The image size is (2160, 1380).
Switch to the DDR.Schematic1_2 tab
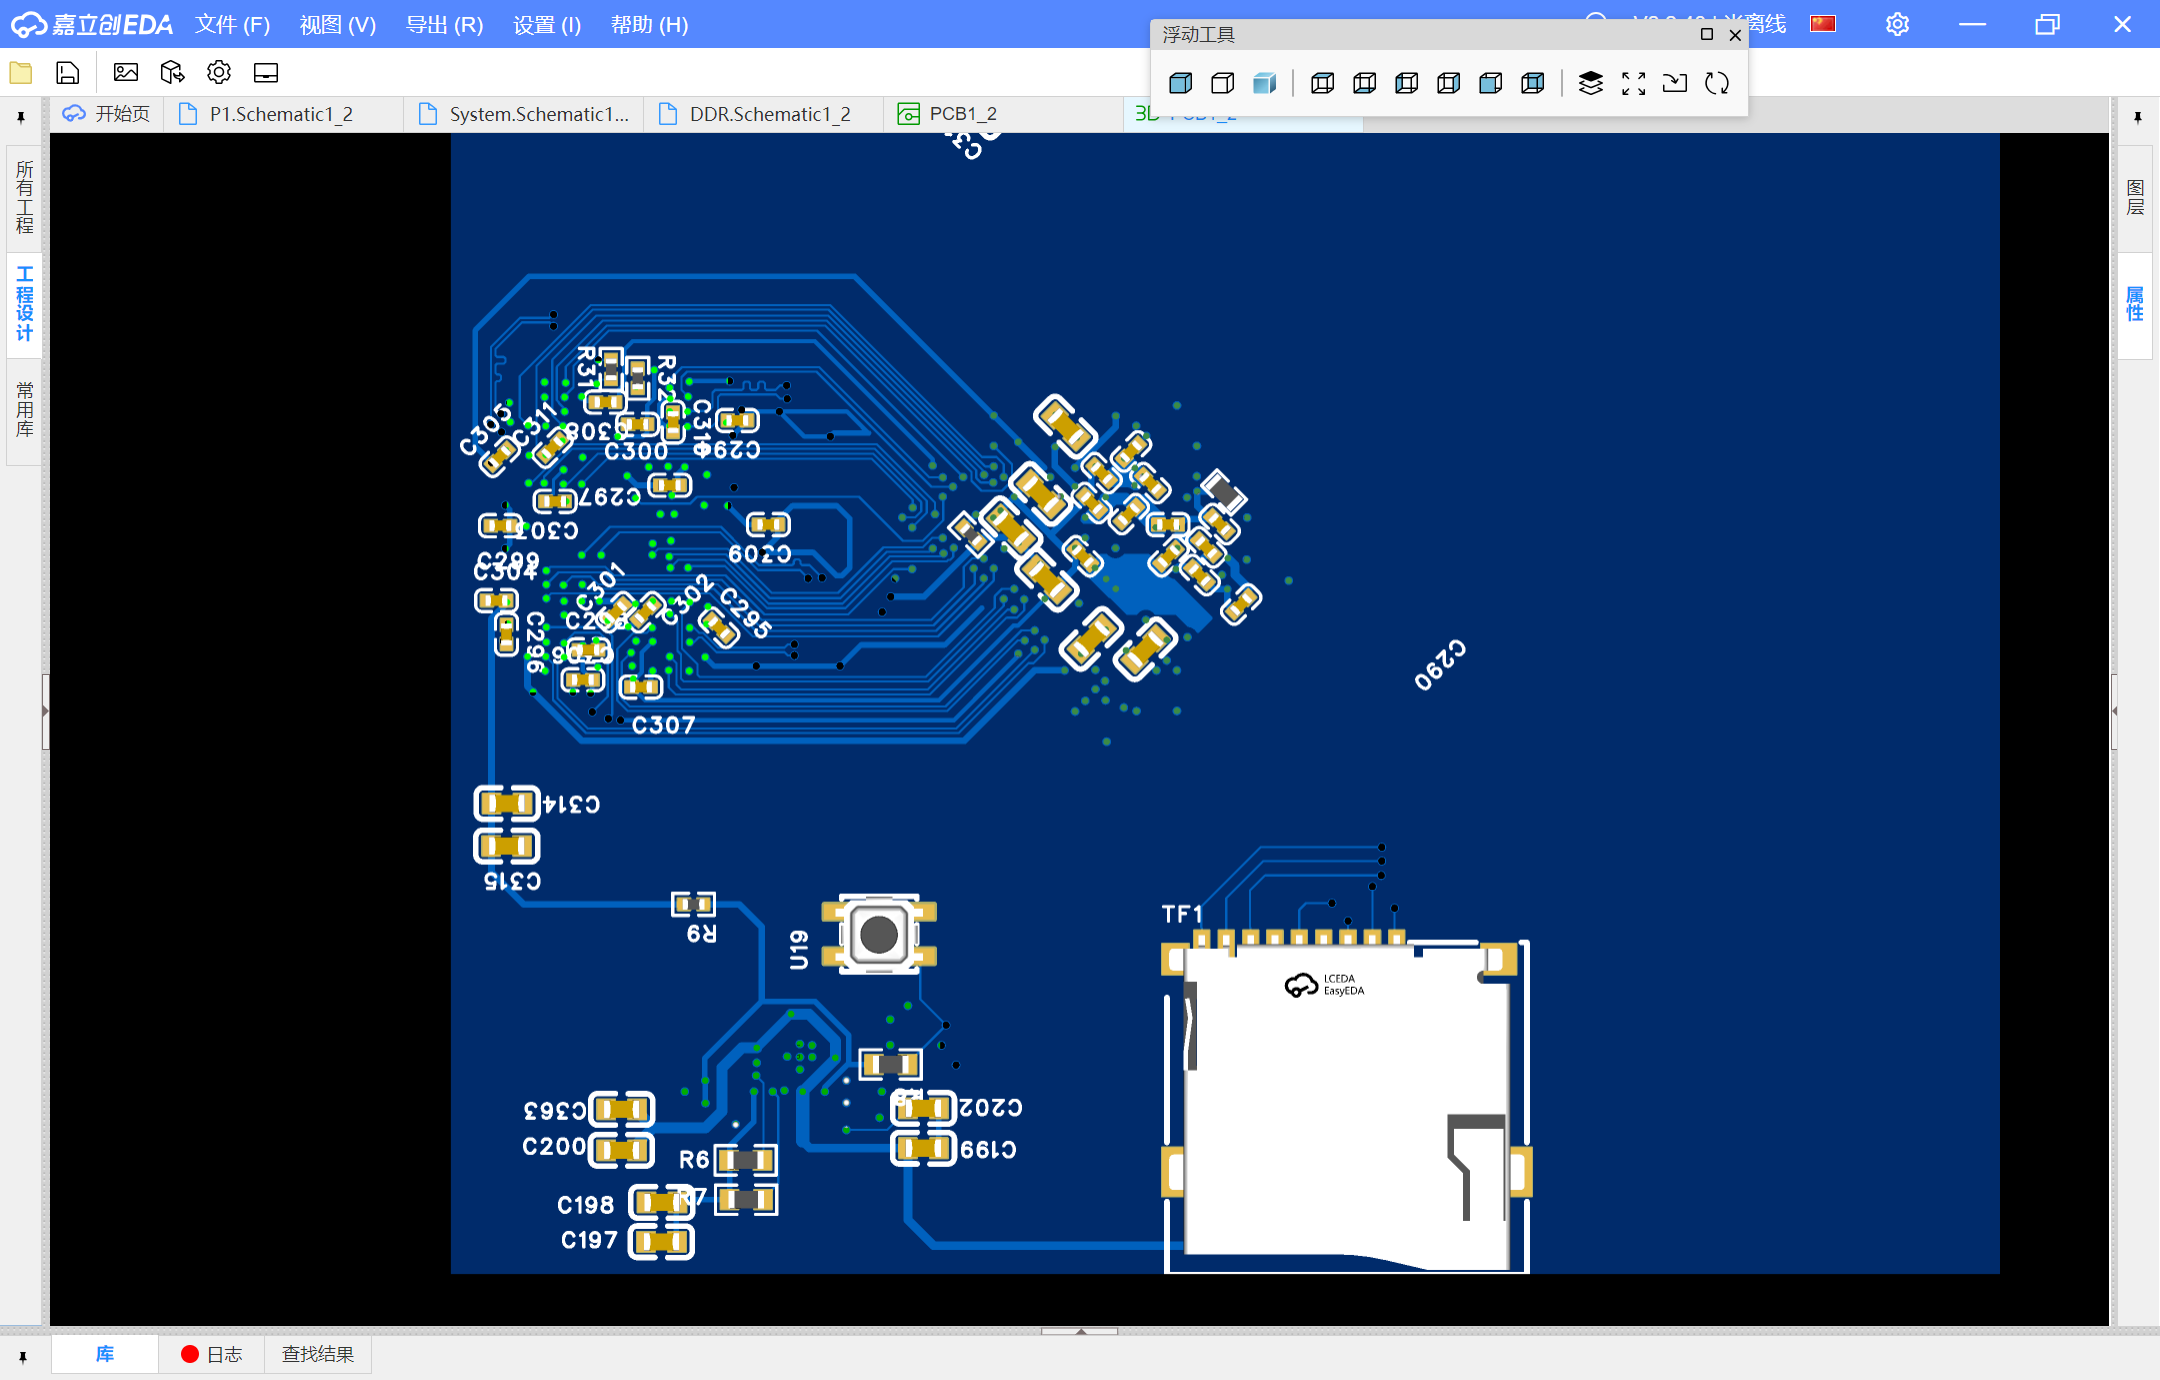coord(769,114)
